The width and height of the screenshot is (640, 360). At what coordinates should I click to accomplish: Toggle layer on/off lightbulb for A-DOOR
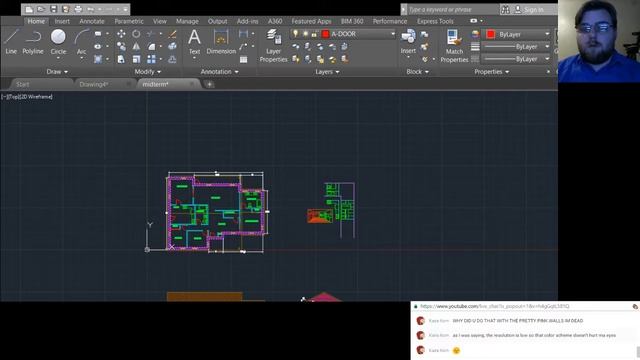tap(296, 34)
